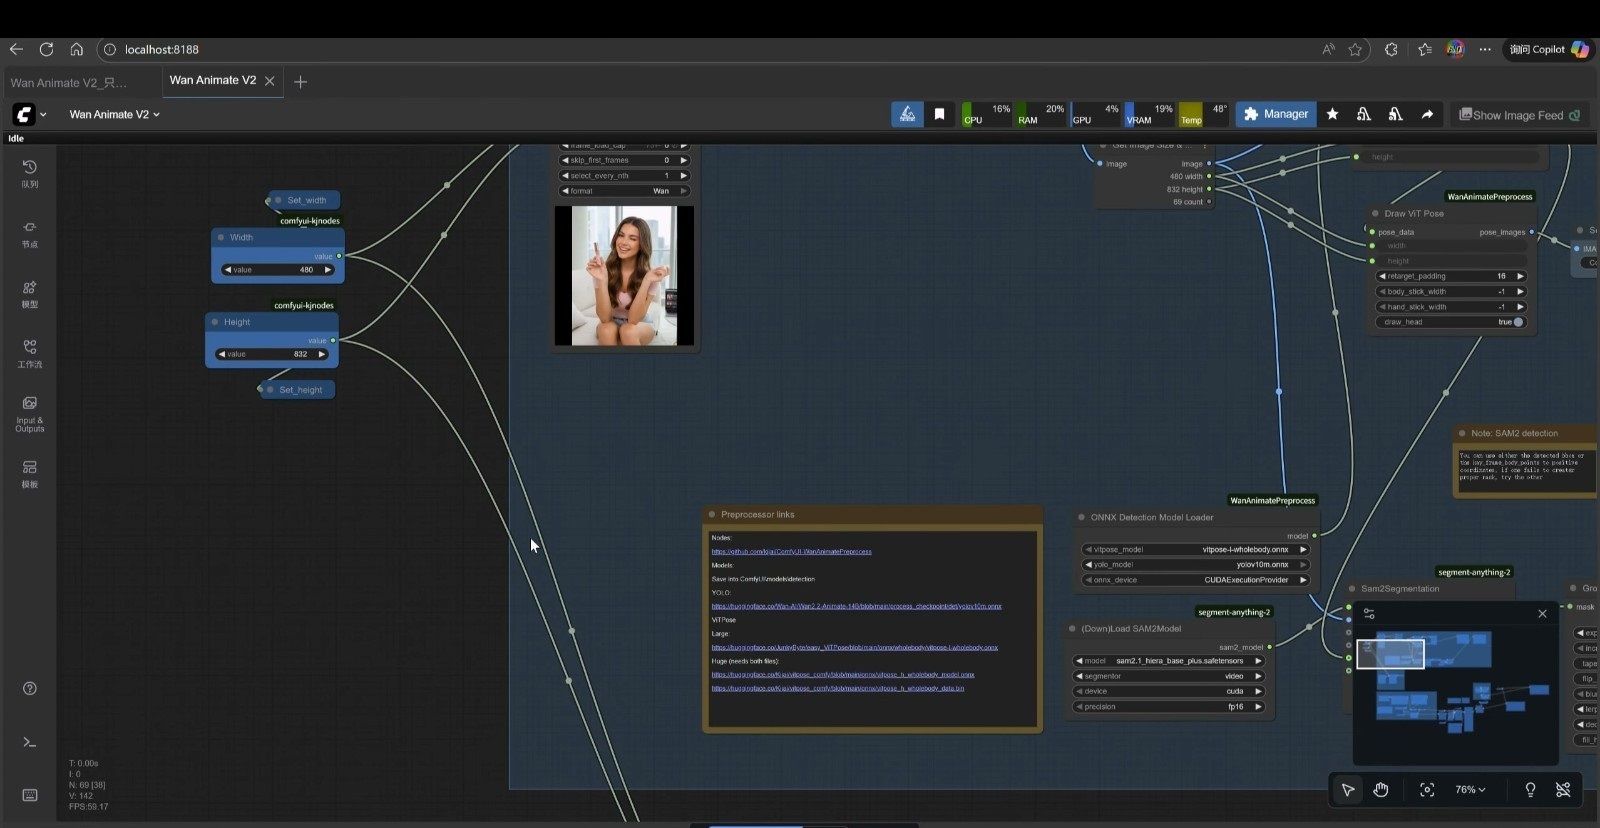Expand the Wan Animate V2 workflow dropdown
The image size is (1600, 828).
[114, 115]
